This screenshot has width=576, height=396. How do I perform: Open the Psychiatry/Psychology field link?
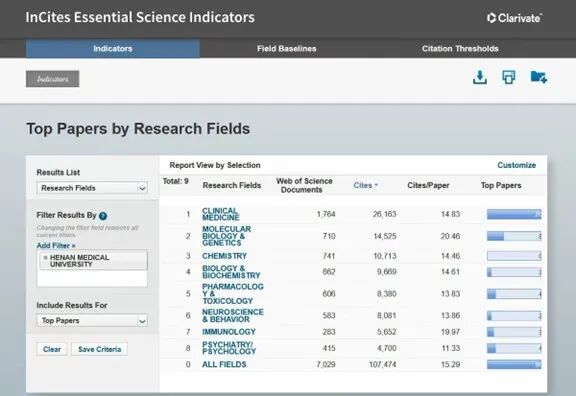[229, 348]
